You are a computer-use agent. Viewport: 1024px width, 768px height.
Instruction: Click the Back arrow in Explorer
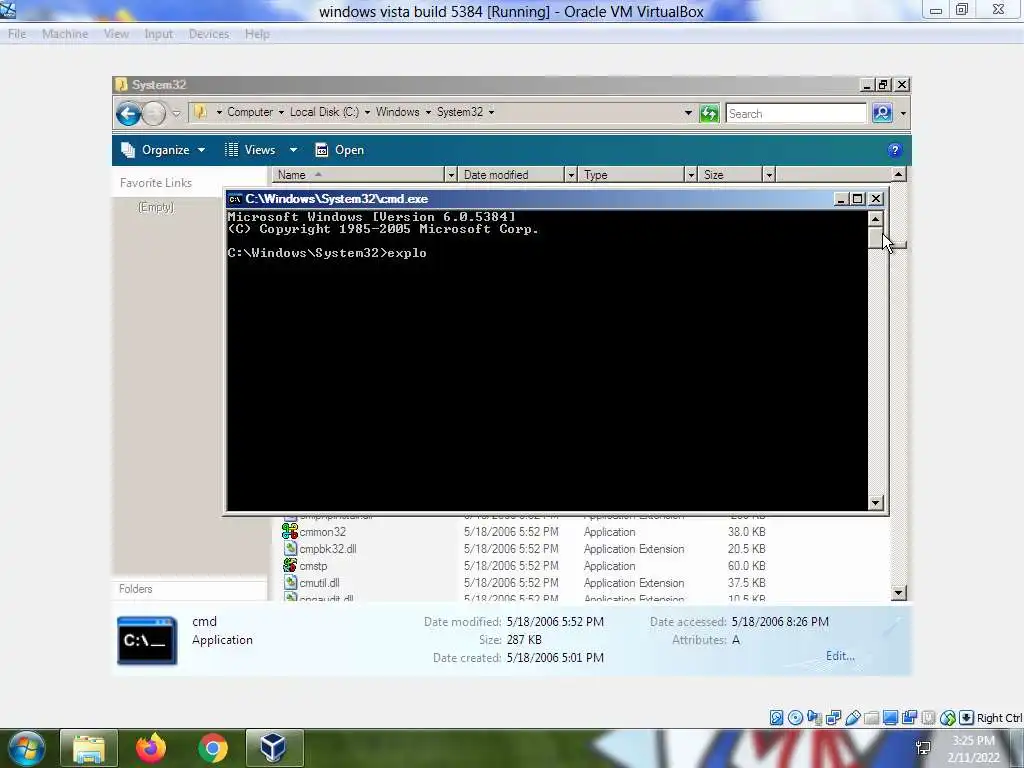coord(129,114)
